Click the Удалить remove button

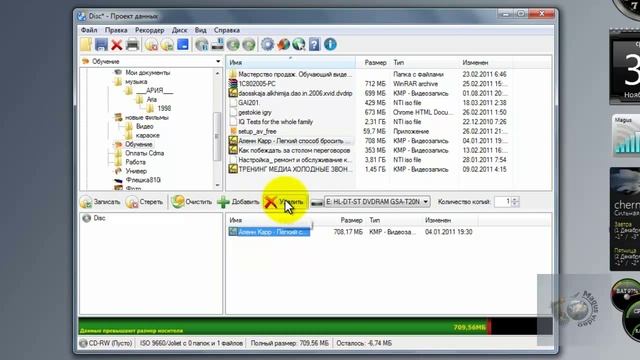284,202
